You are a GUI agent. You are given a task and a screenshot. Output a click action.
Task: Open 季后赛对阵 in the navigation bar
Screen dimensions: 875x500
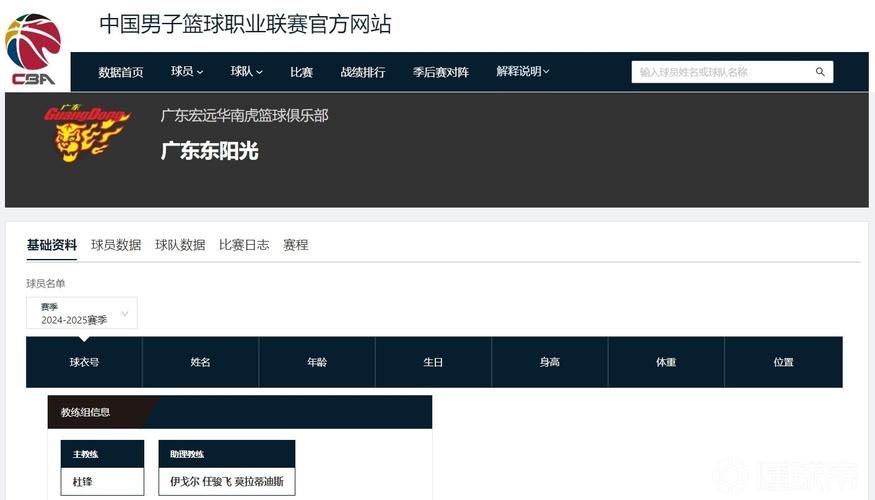pos(441,72)
